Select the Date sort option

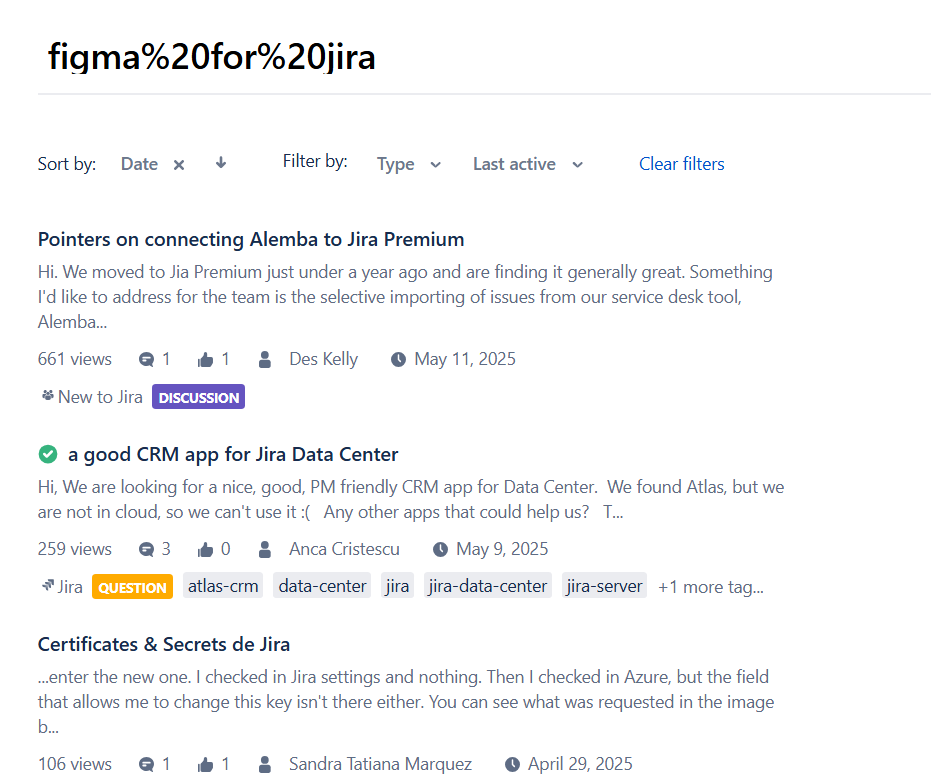click(x=140, y=164)
